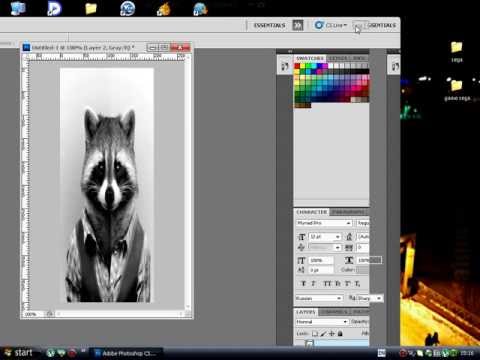
Task: Click the baseline shift icon
Action: [x=301, y=270]
